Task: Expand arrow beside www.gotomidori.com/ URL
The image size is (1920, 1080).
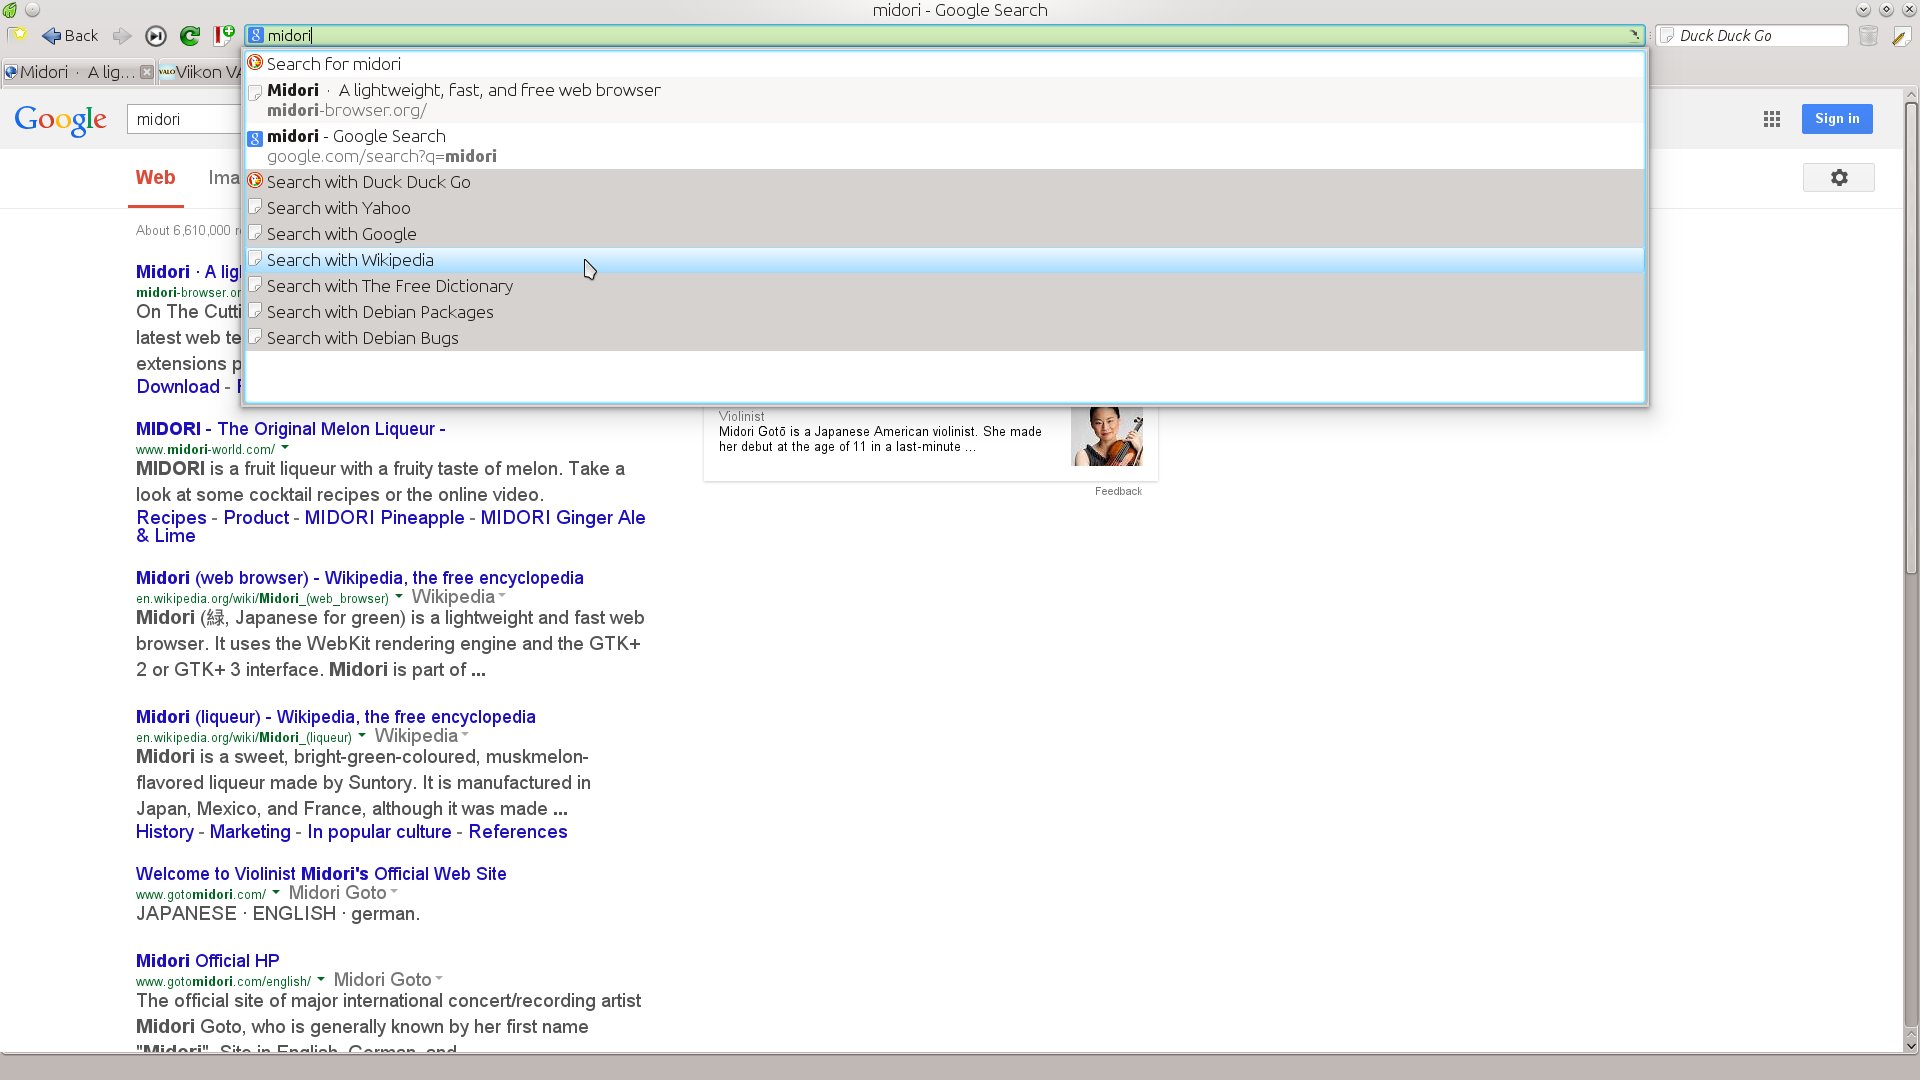Action: (x=276, y=893)
